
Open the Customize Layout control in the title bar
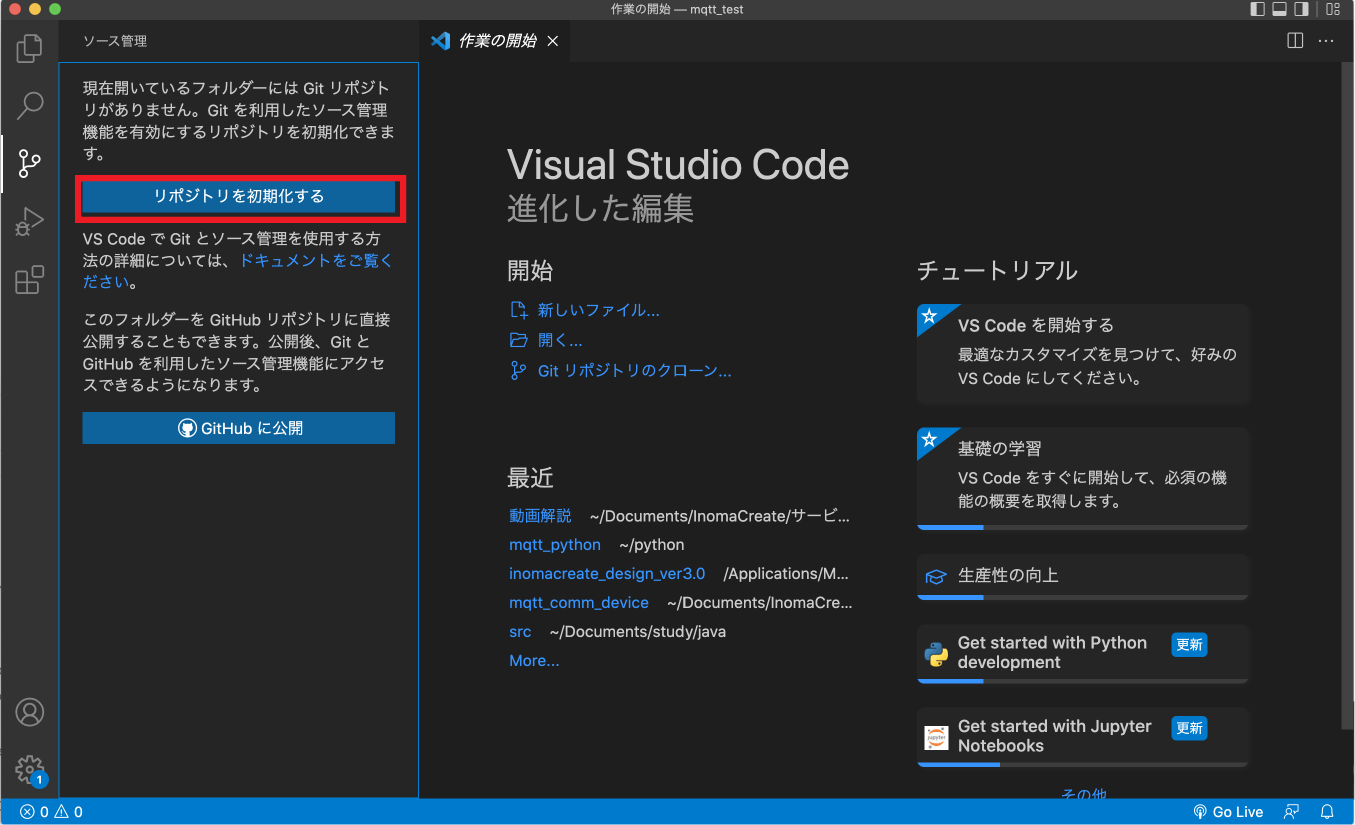point(1332,9)
